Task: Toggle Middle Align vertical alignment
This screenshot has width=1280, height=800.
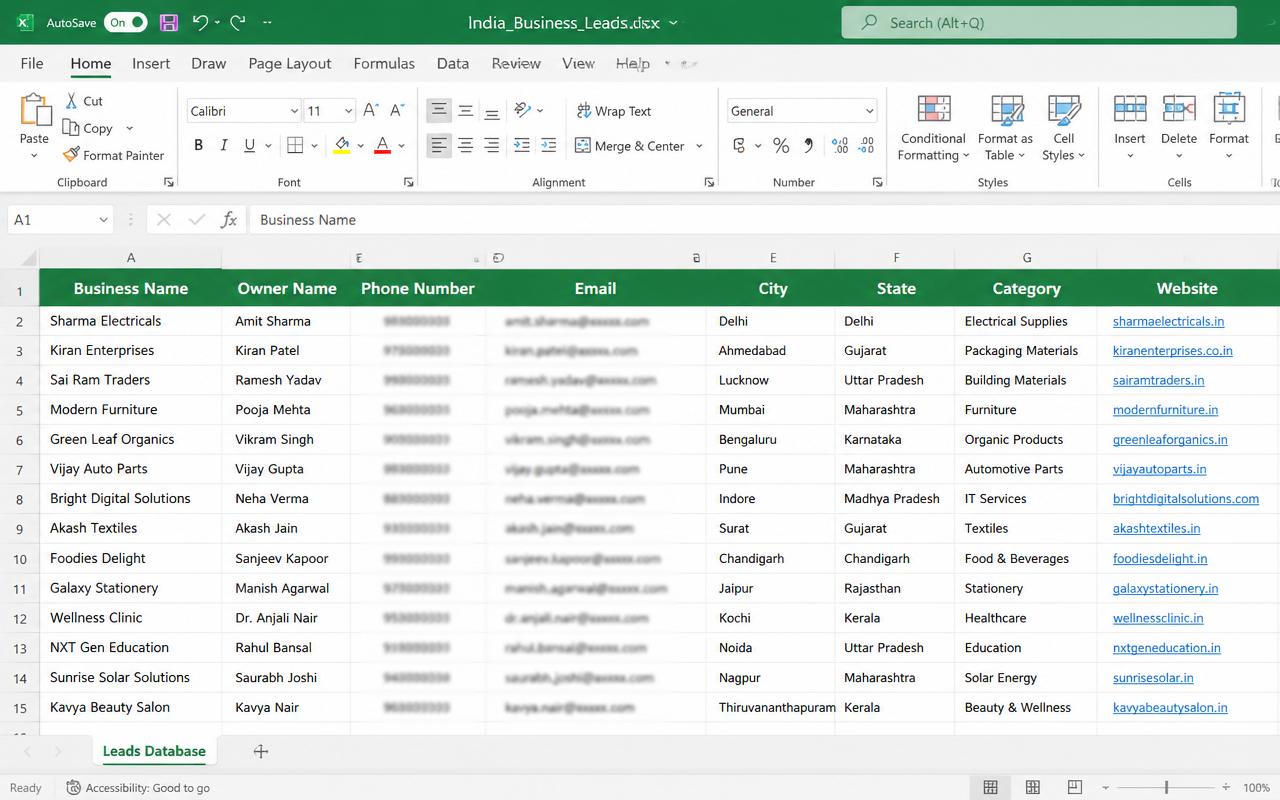Action: pos(465,111)
